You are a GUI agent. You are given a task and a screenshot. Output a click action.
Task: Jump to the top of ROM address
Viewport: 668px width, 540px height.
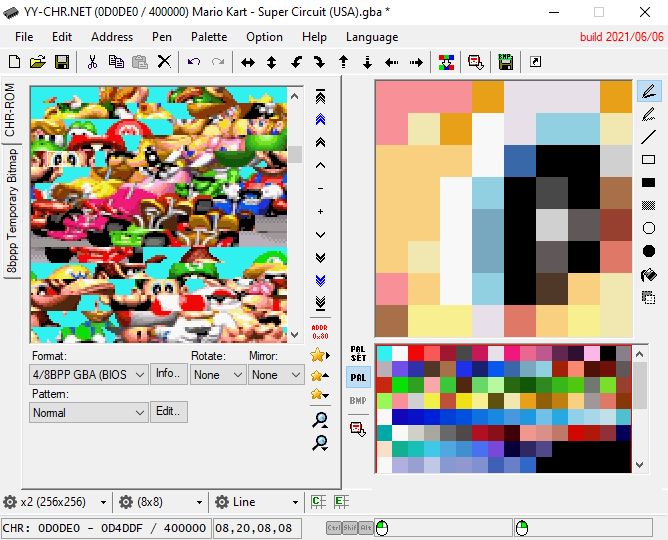point(320,97)
